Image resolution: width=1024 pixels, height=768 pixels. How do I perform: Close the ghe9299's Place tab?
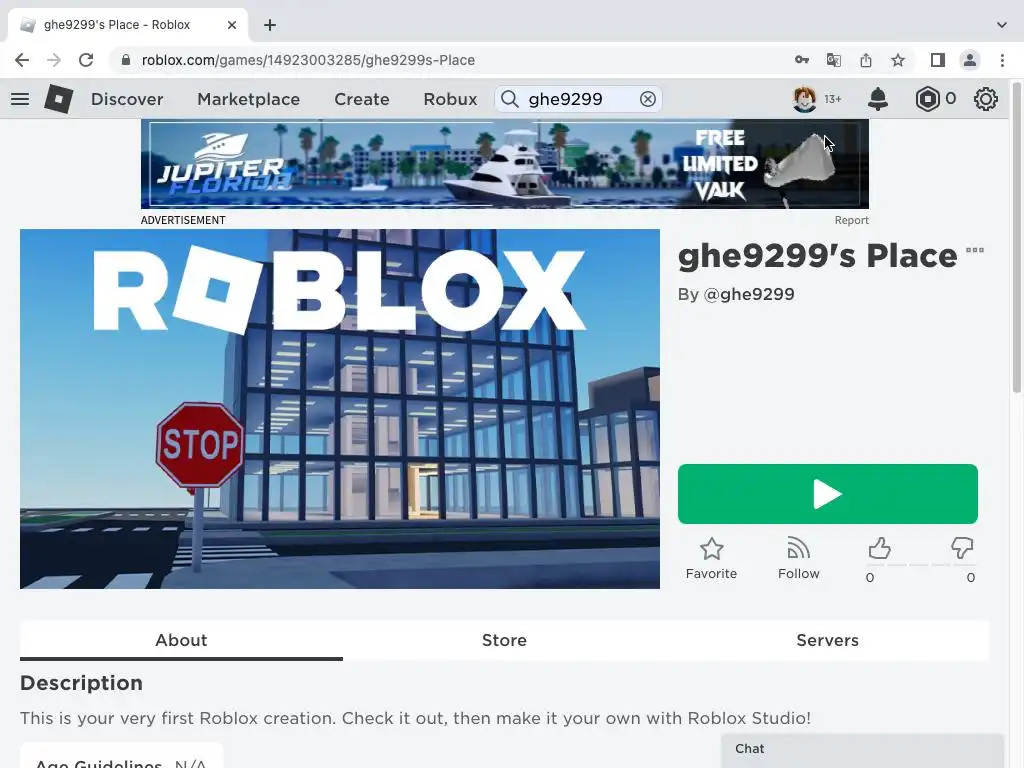point(232,25)
